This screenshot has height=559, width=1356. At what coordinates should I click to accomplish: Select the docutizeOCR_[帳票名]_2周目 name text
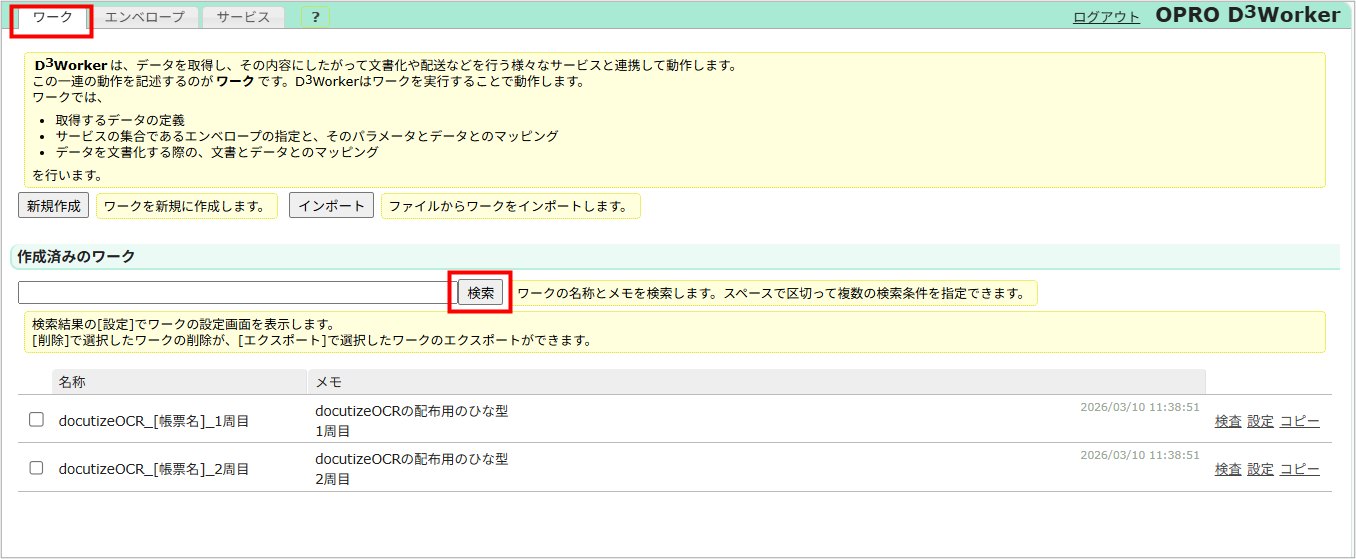154,469
